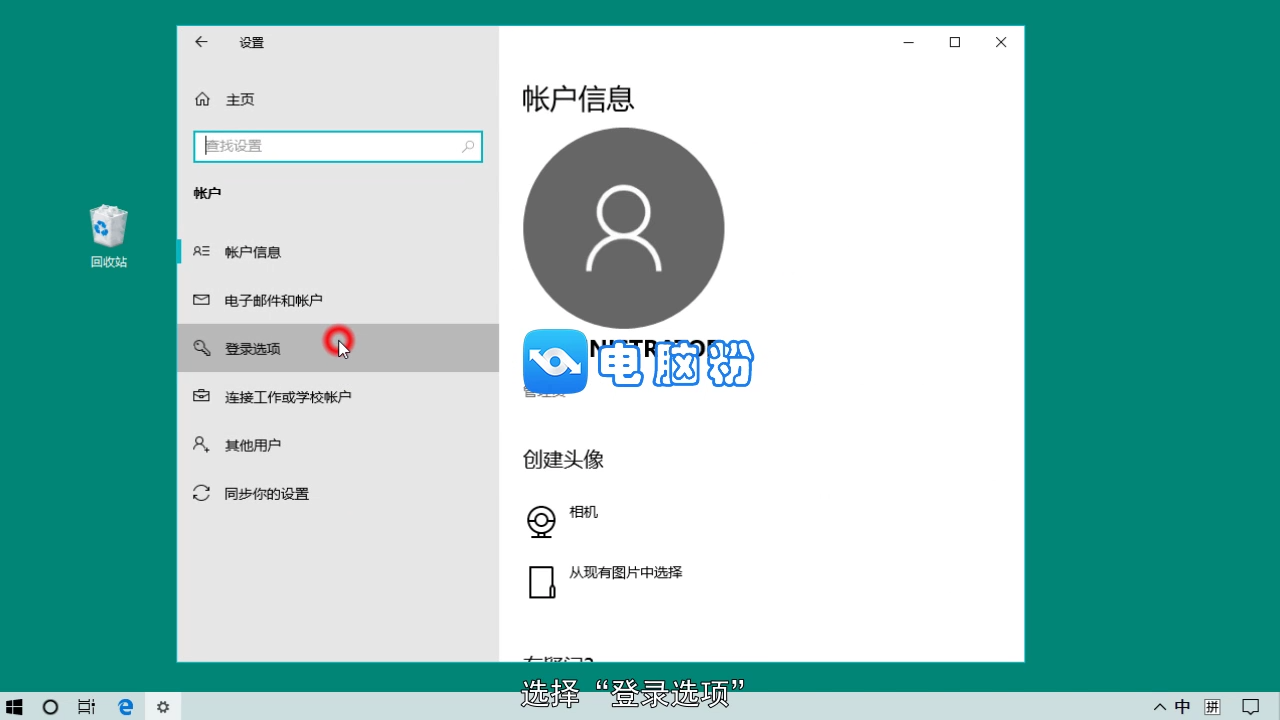Click the Settings gear on the taskbar
1280x720 pixels.
(x=163, y=707)
